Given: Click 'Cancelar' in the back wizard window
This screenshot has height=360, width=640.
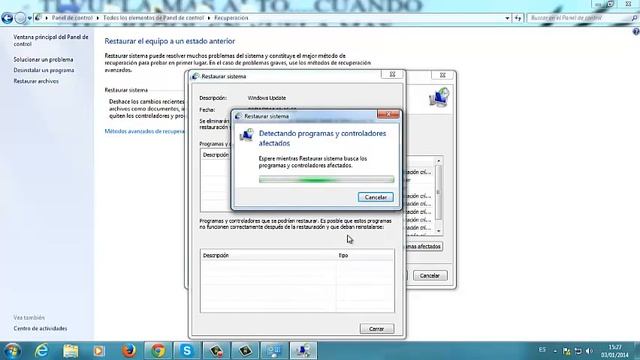Looking at the screenshot, I should (x=430, y=276).
